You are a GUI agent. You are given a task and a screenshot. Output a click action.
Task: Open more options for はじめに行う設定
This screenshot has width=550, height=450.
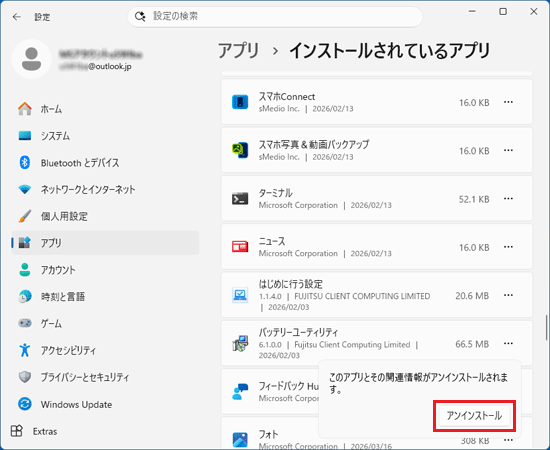(508, 295)
